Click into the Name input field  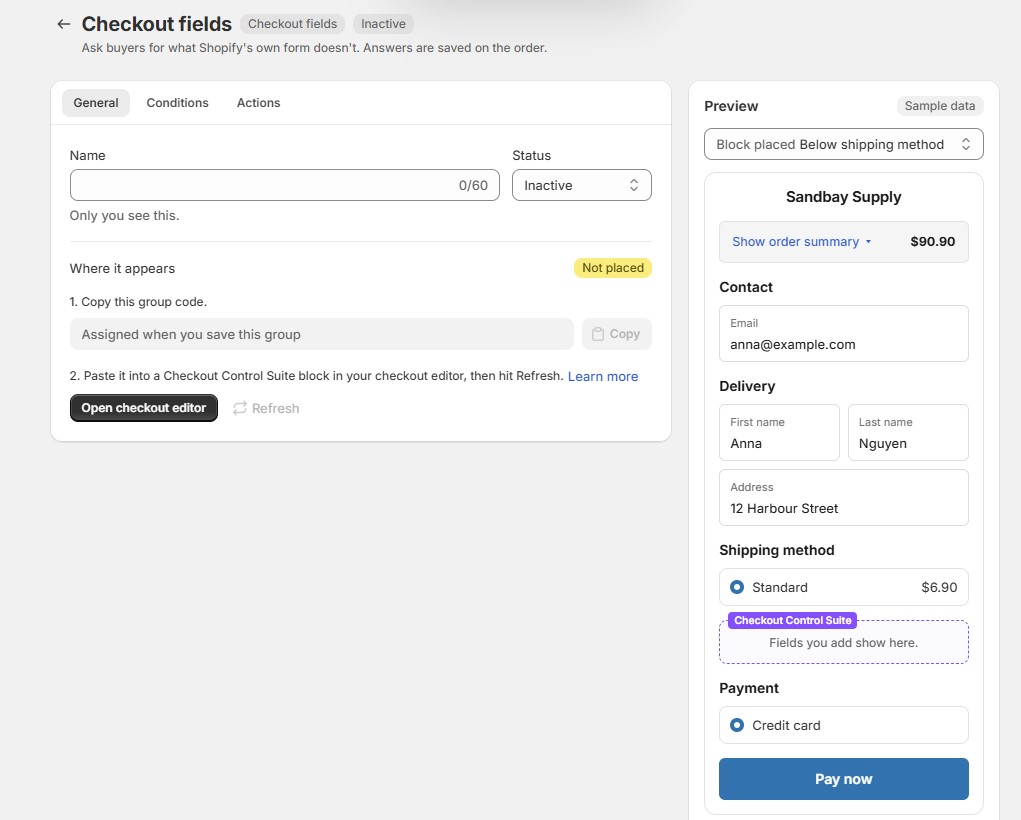click(285, 186)
